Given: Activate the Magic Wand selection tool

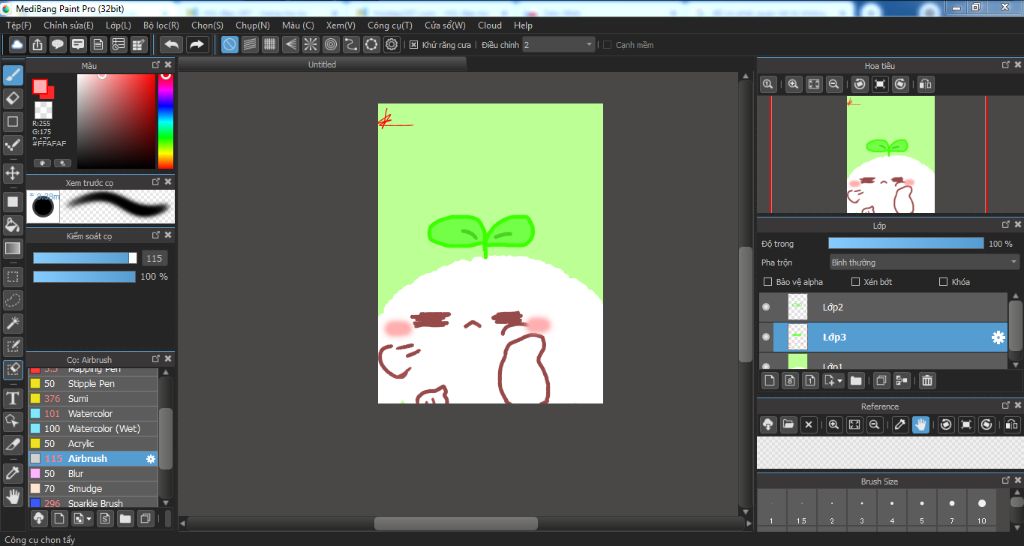Looking at the screenshot, I should 13,323.
